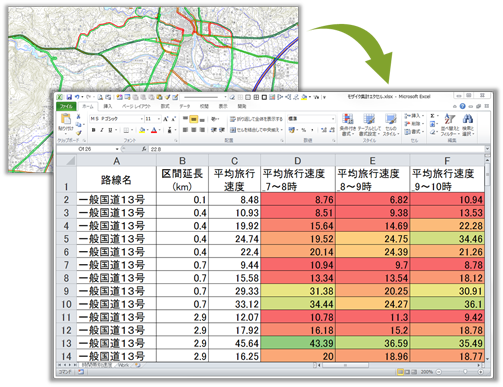Click the zoom slider handle
The image size is (503, 387).
465,372
